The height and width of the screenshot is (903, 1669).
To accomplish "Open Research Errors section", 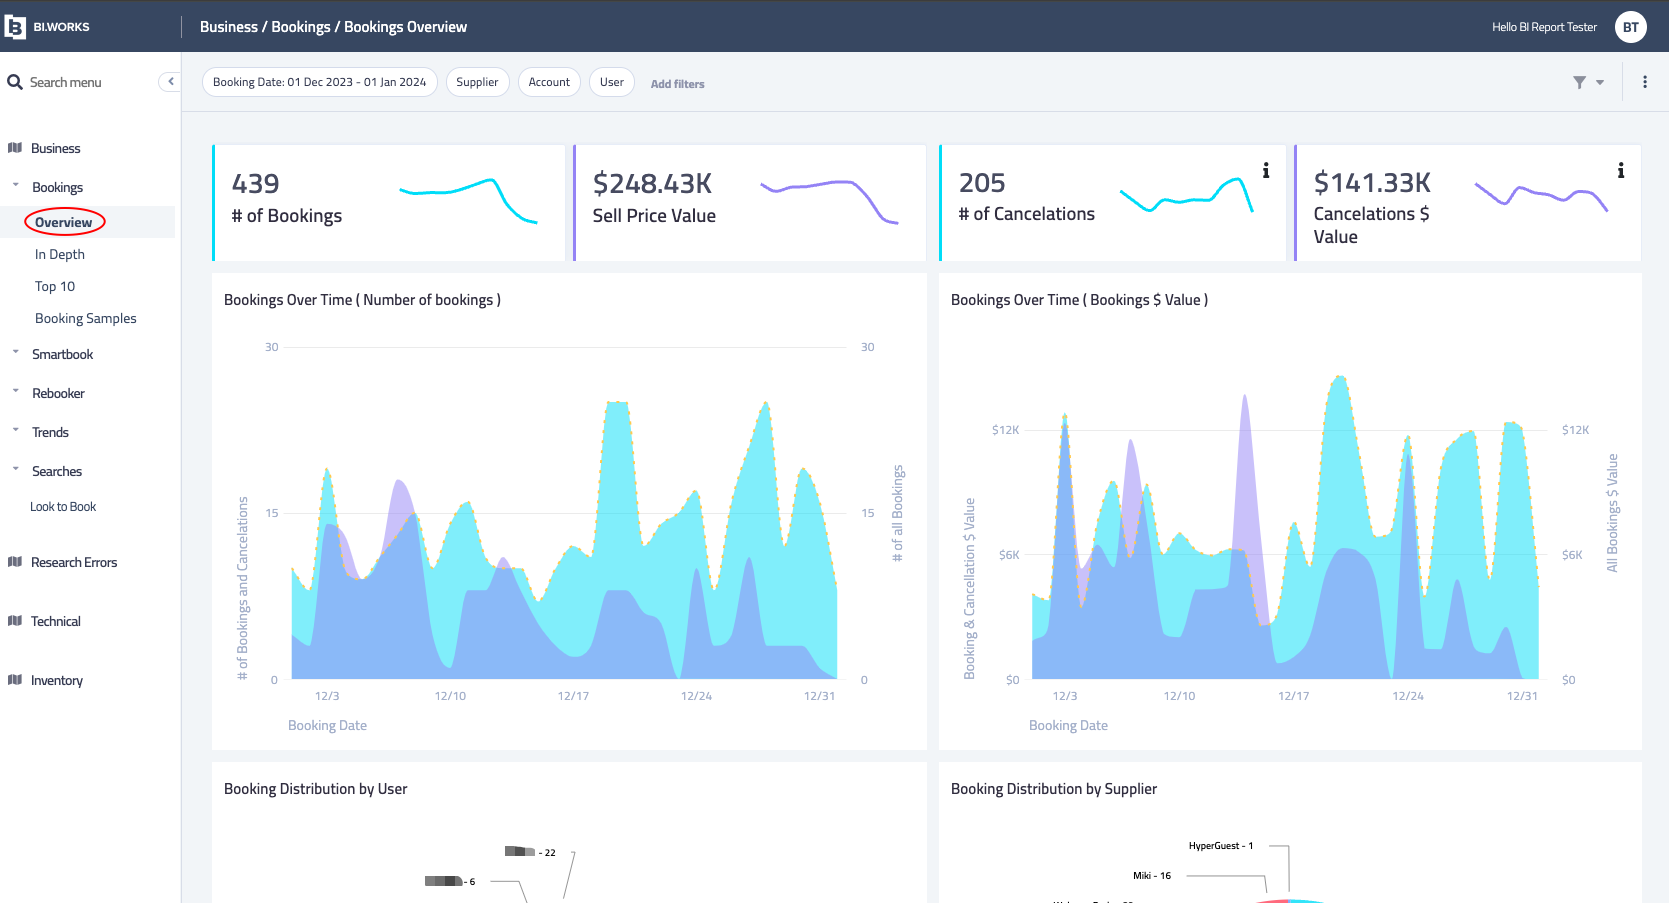I will click(74, 562).
